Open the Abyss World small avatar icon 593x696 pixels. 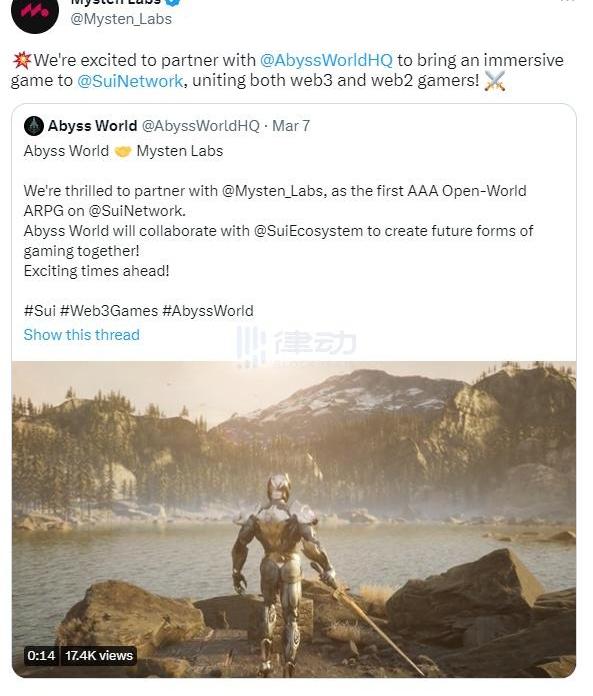pos(34,126)
